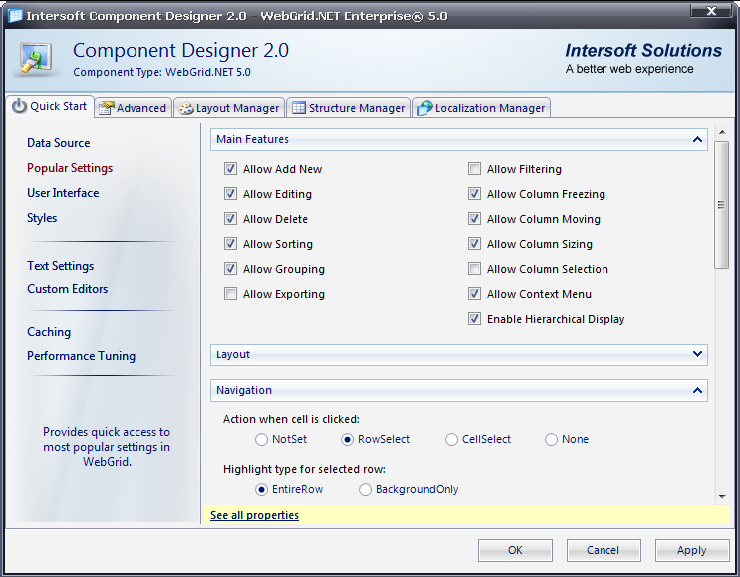This screenshot has width=740, height=577.
Task: Disable Allow Sorting
Action: coord(230,244)
